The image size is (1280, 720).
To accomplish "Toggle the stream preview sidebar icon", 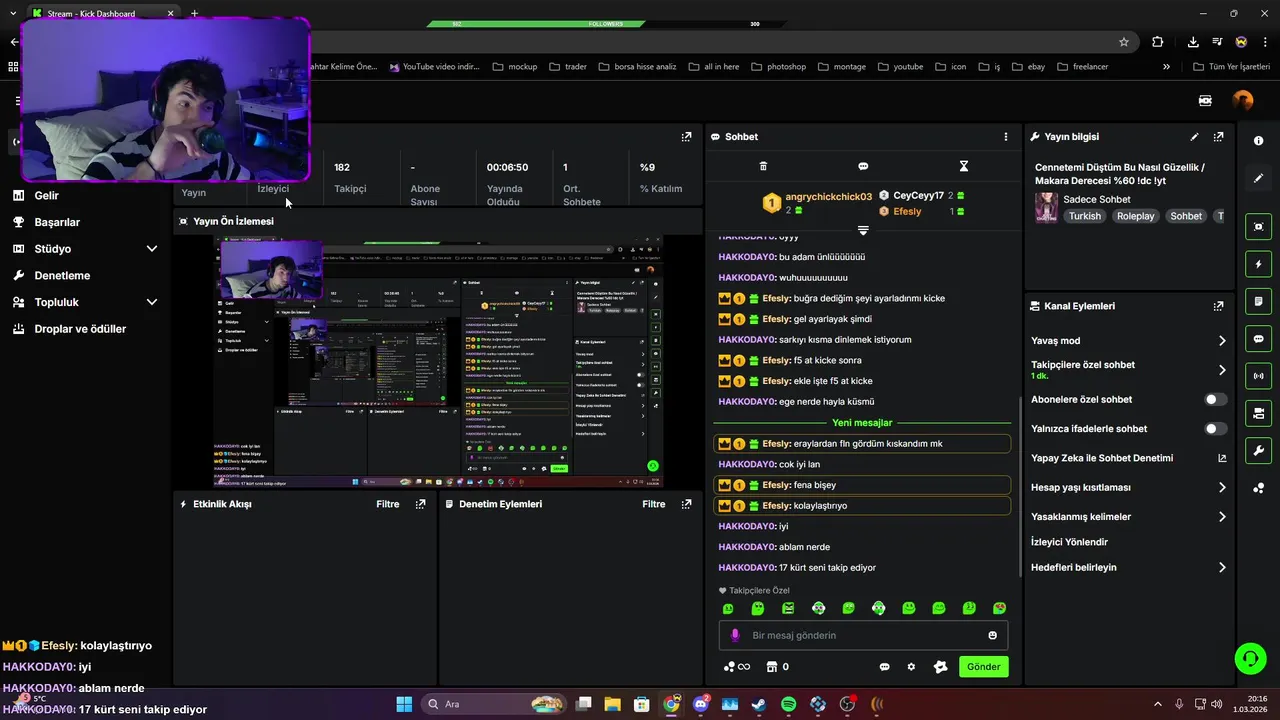I will point(1258,227).
